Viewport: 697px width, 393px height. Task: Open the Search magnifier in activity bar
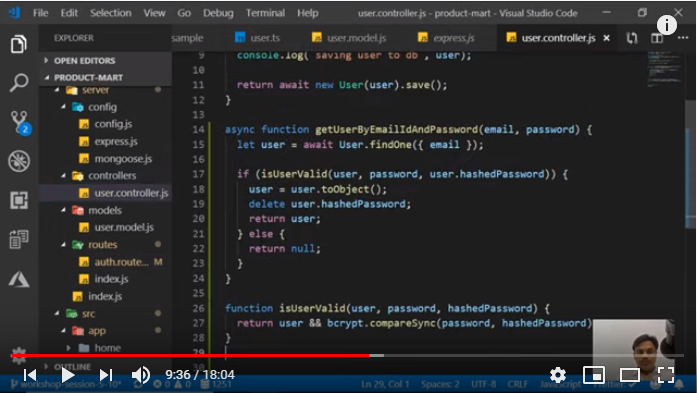(x=19, y=82)
